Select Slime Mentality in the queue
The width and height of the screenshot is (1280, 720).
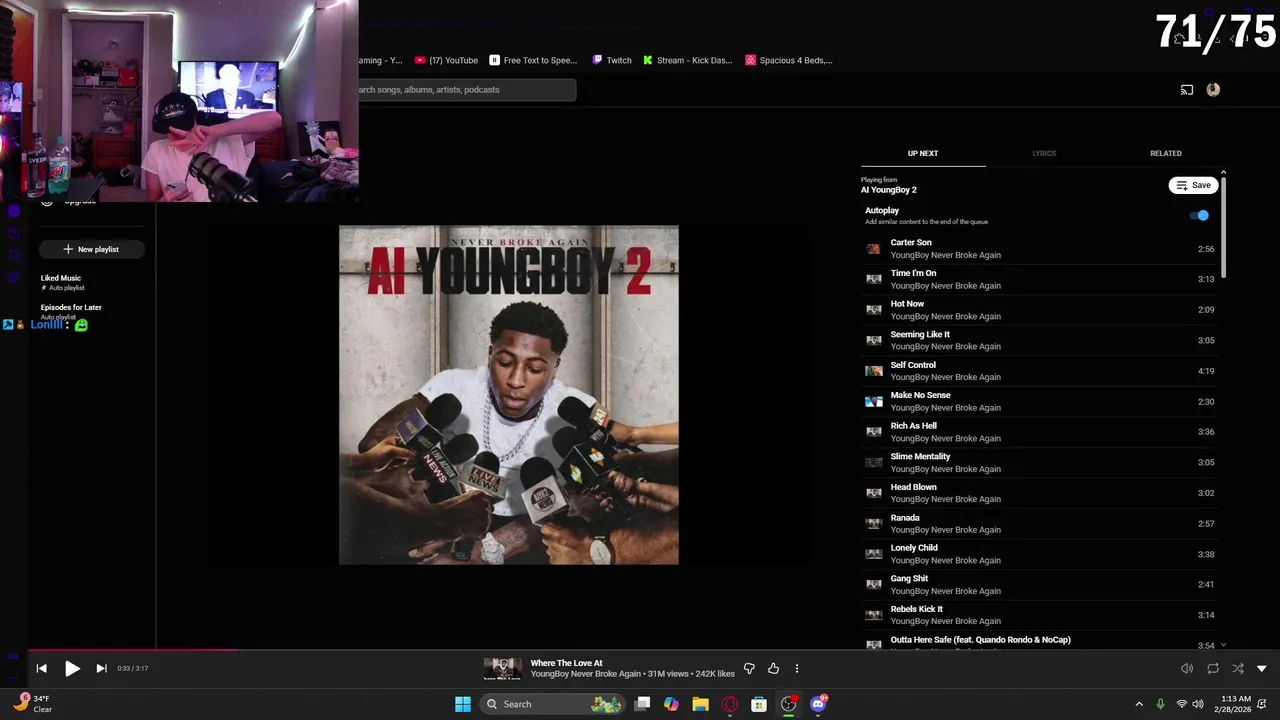click(x=1040, y=462)
